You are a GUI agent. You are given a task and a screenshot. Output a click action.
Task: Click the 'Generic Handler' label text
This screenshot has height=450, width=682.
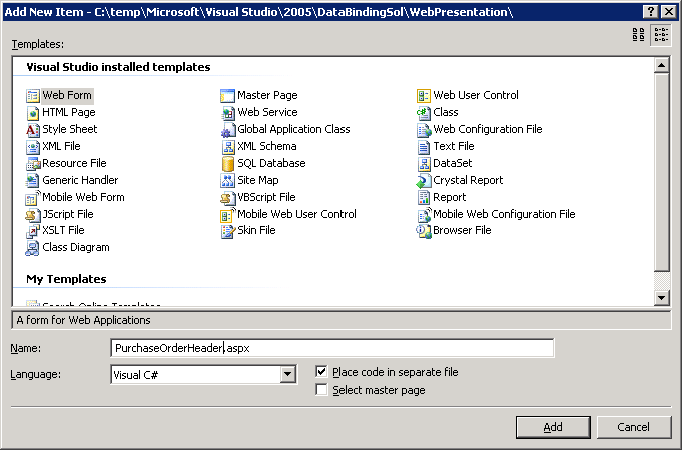pyautogui.click(x=80, y=180)
